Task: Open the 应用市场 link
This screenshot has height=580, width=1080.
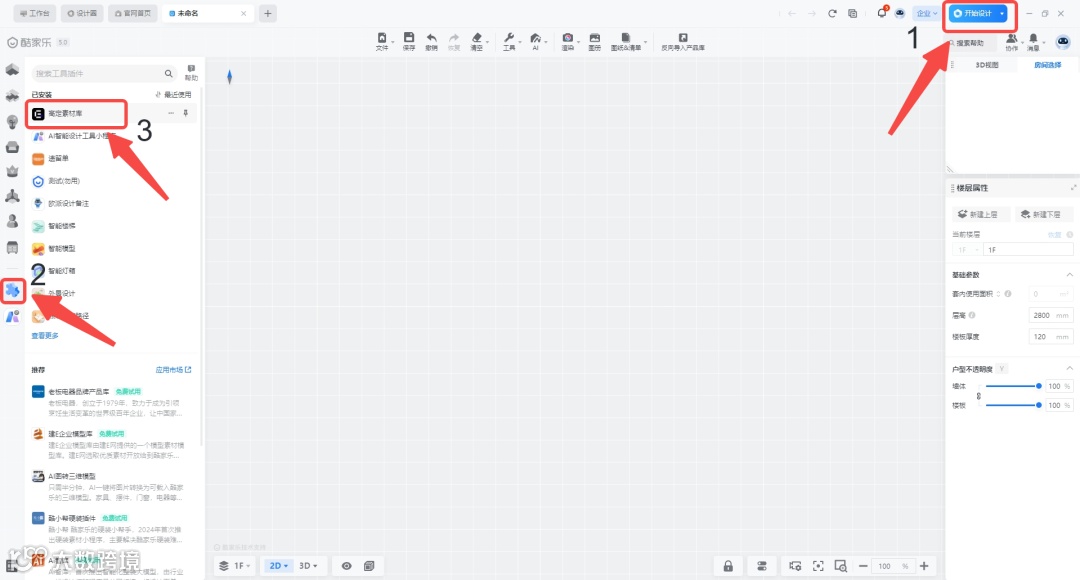Action: [173, 370]
